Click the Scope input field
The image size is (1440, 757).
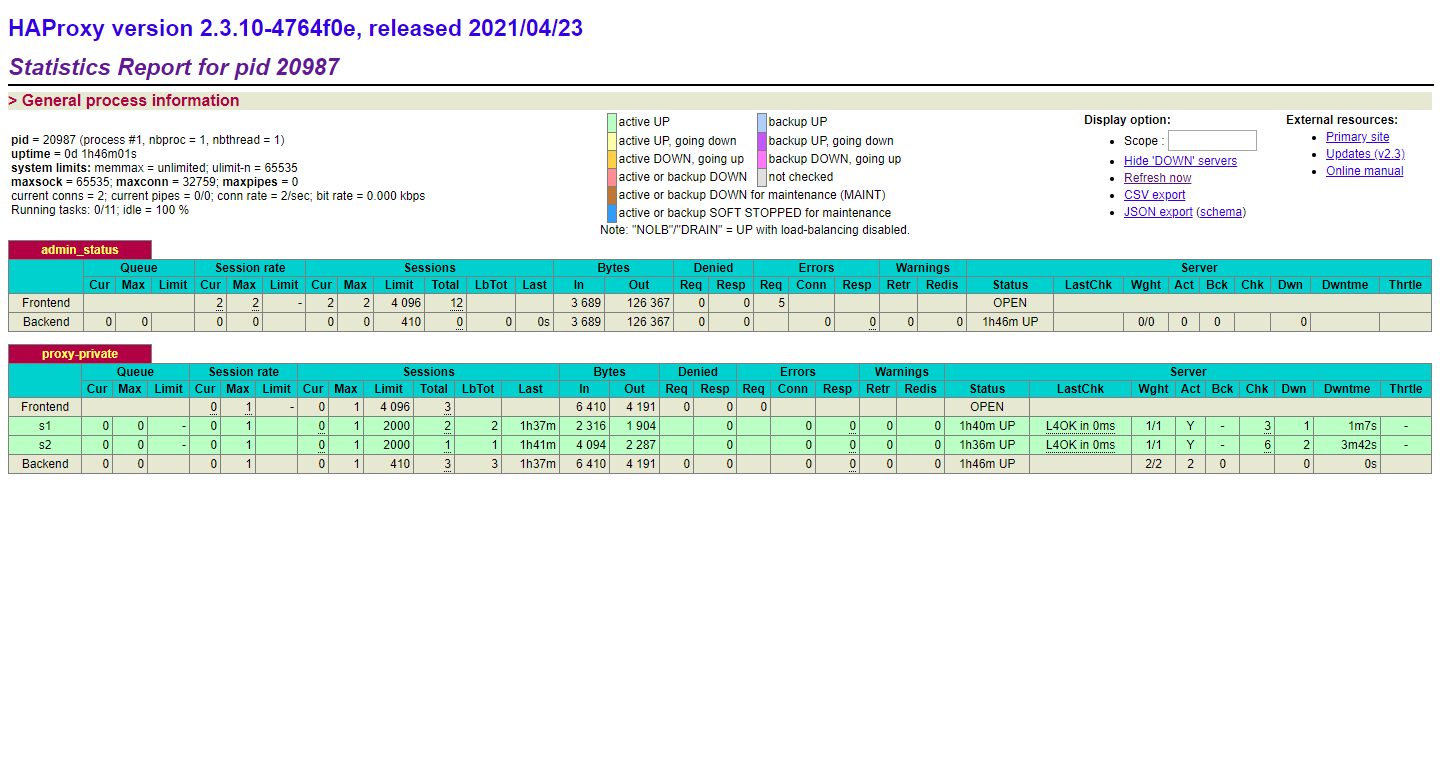click(1212, 141)
